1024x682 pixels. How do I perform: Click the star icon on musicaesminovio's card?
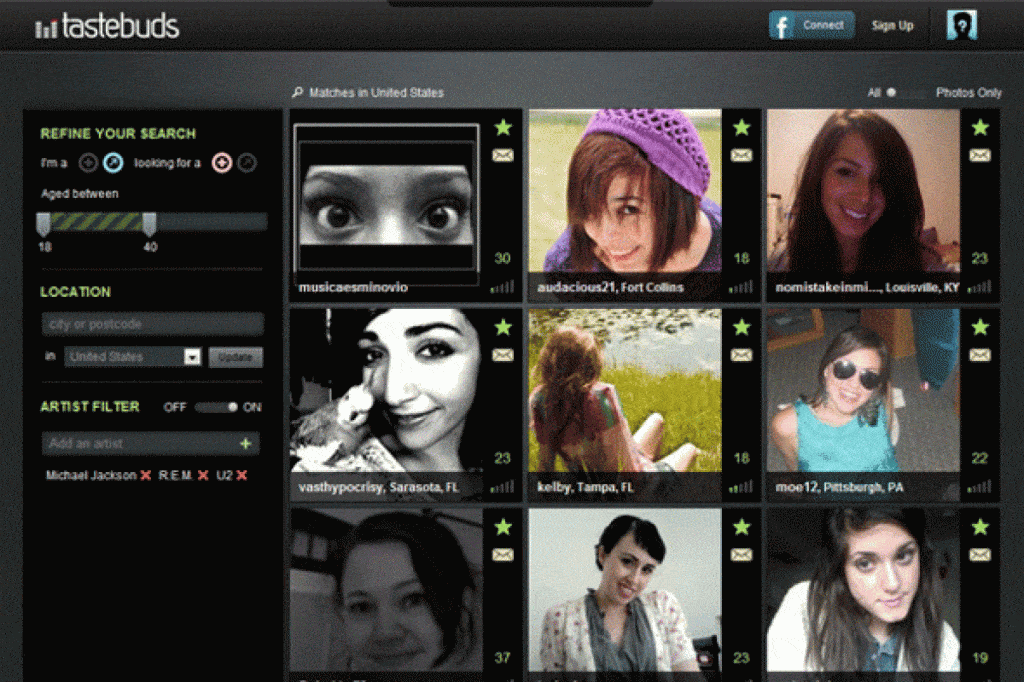(503, 128)
